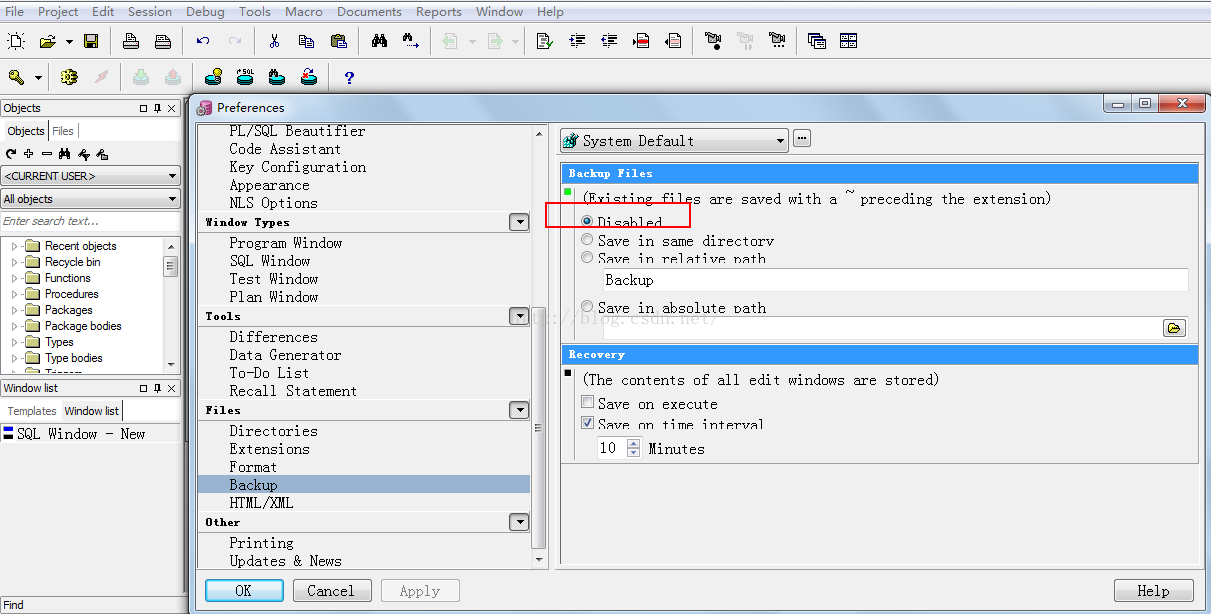Open the CURRENT USER dropdown
This screenshot has height=614, width=1211.
90,176
